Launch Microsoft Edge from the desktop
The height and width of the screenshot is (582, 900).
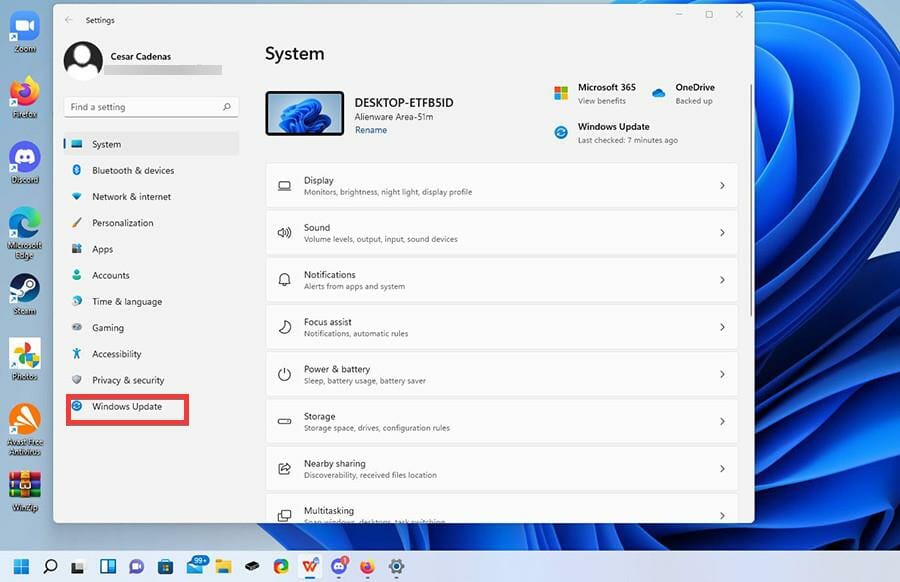tap(25, 234)
